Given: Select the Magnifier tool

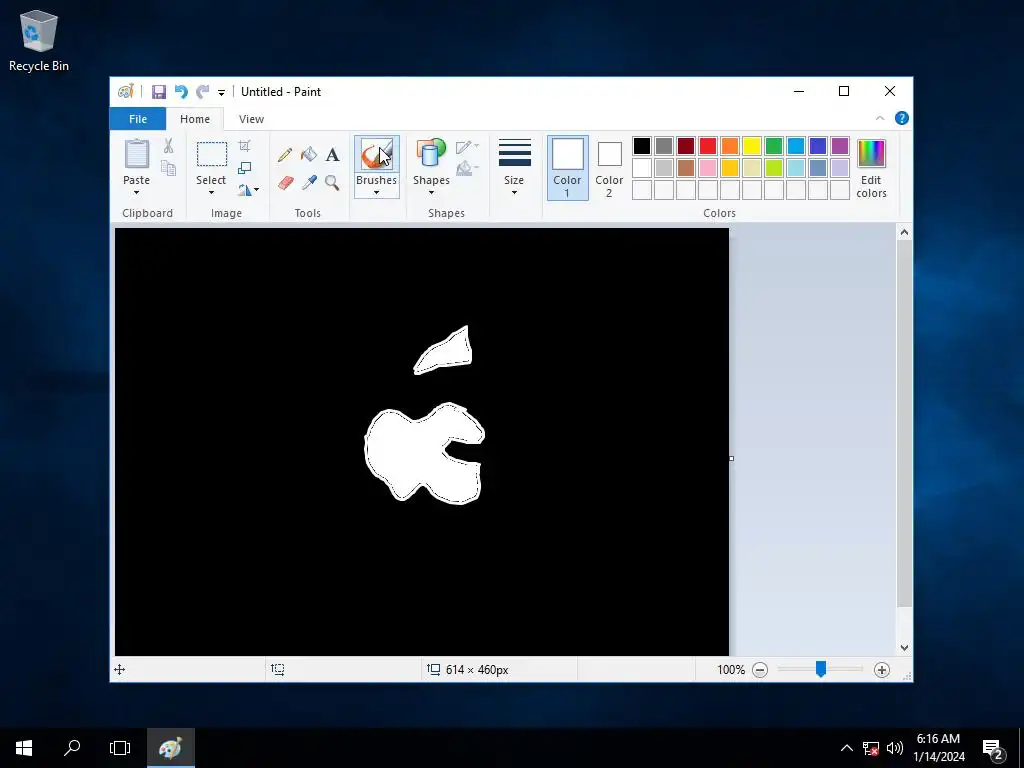Looking at the screenshot, I should point(332,183).
